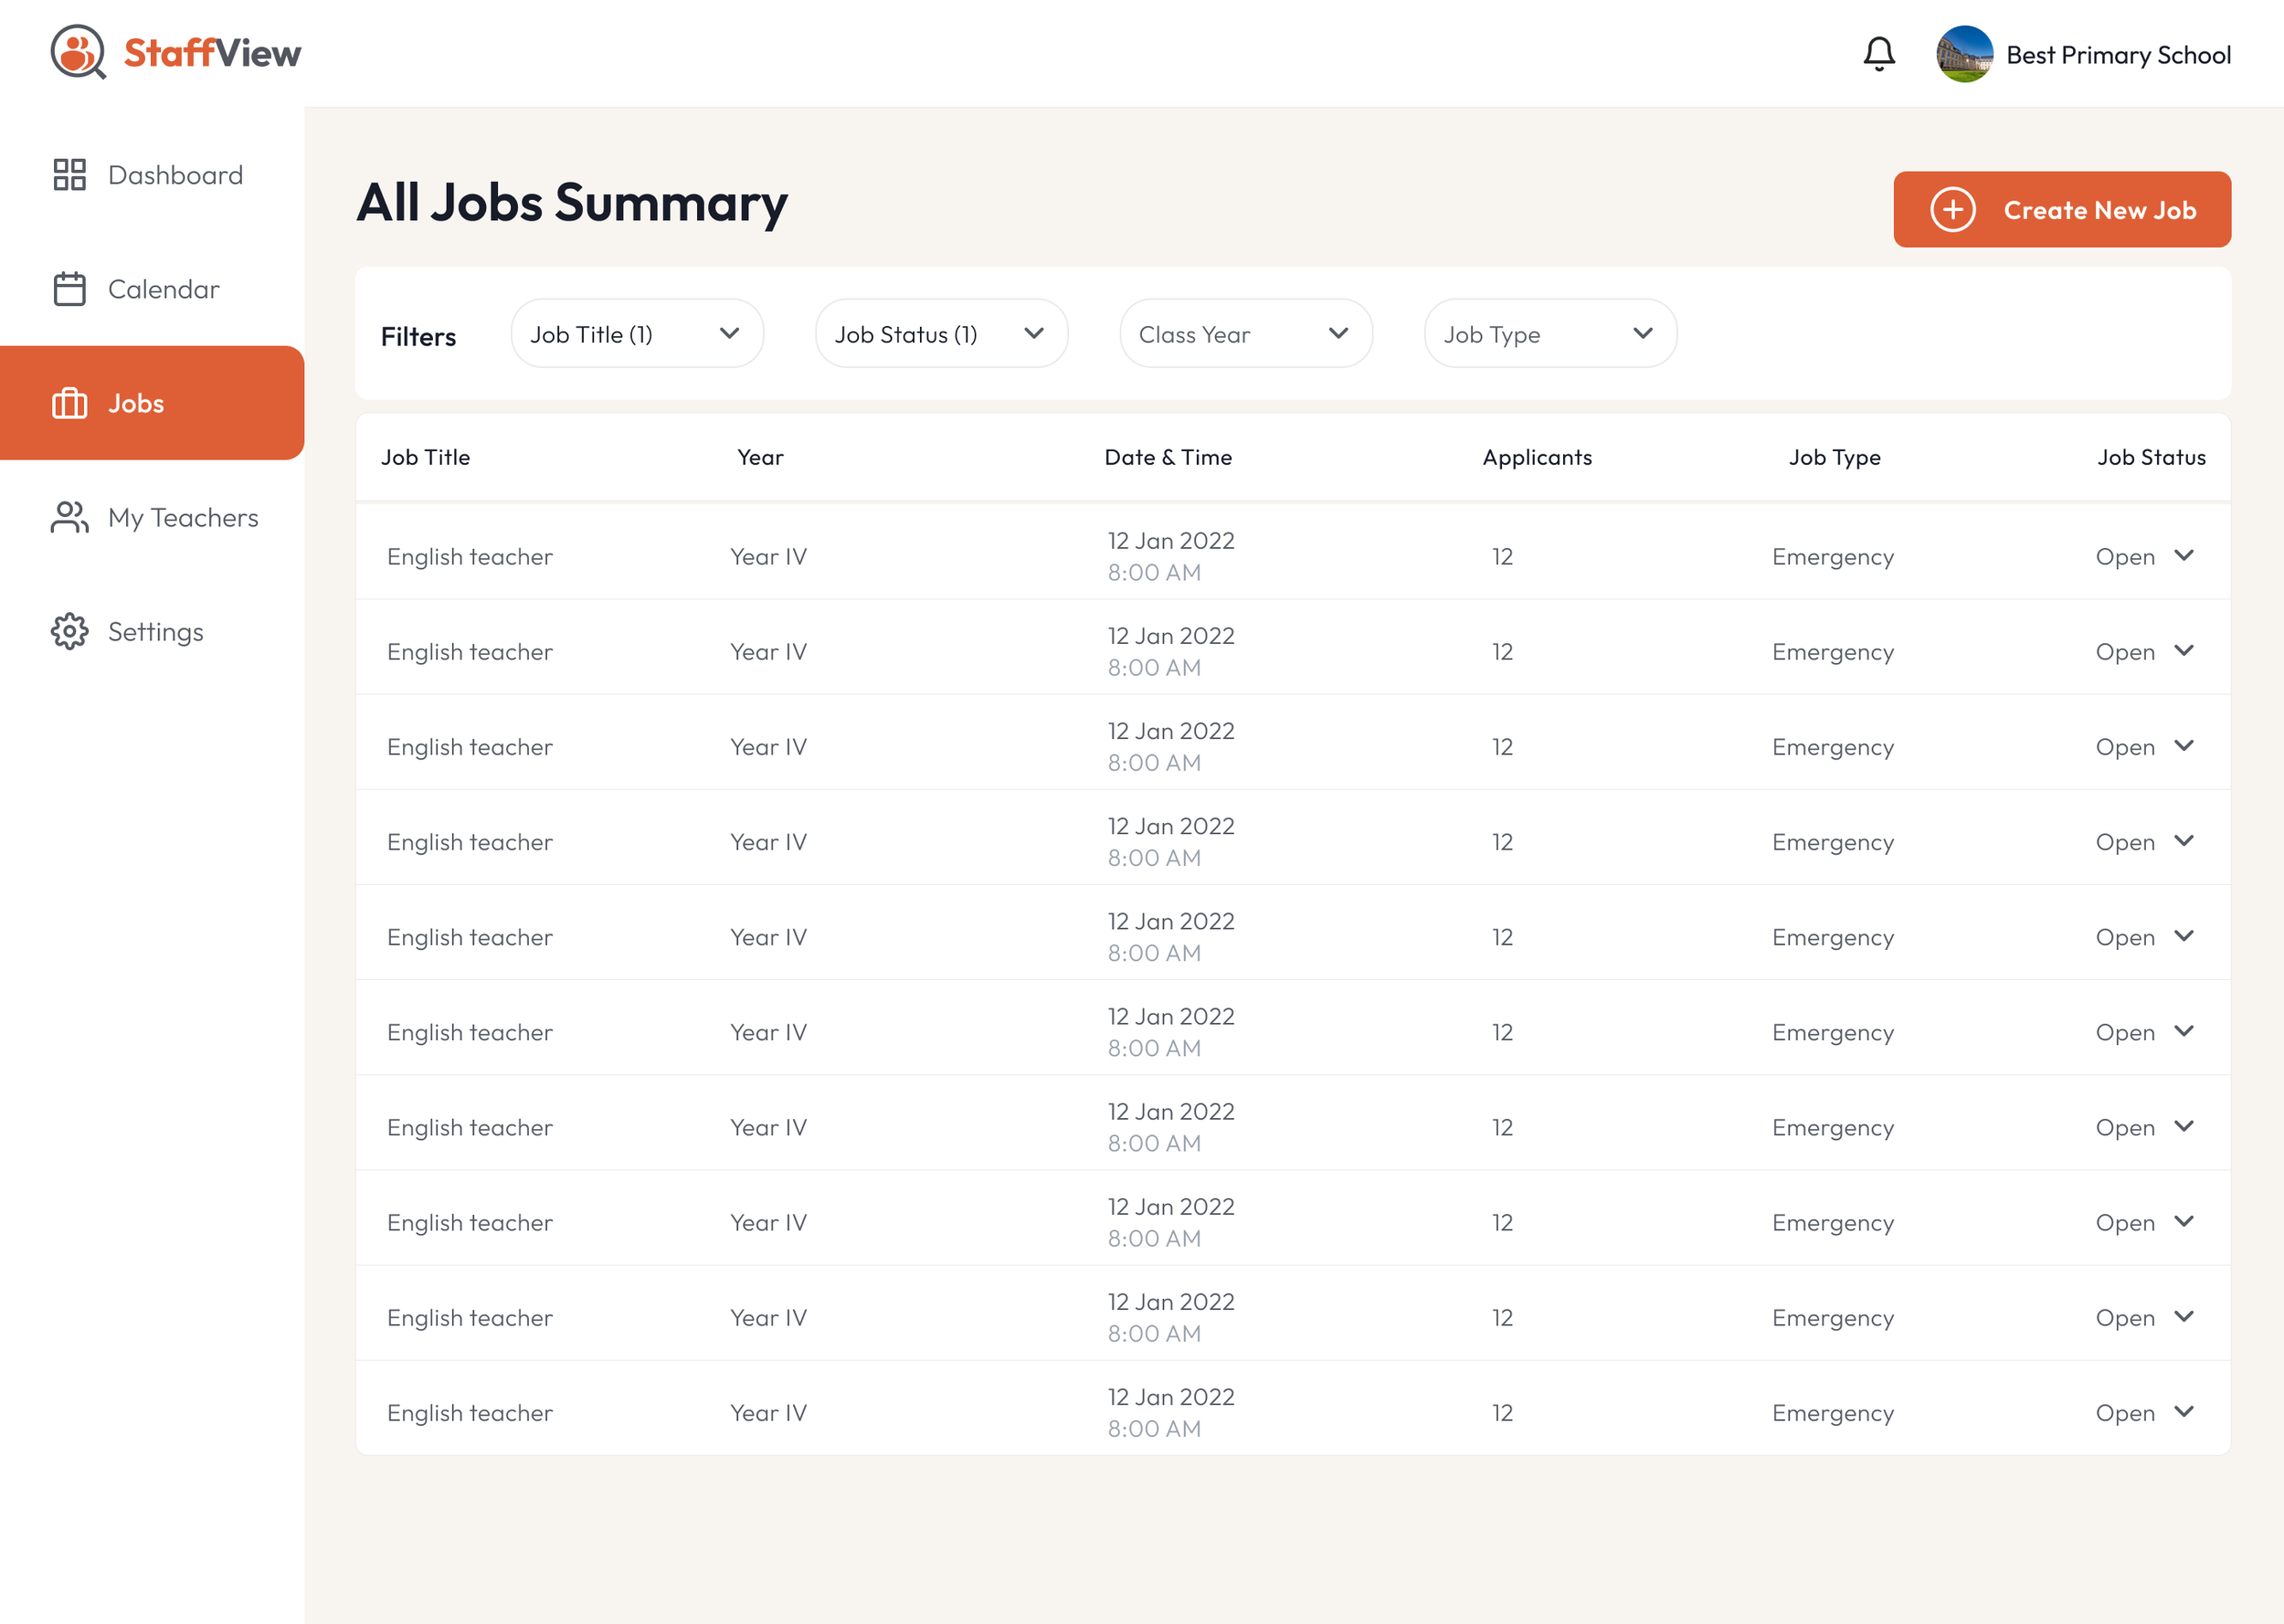The image size is (2284, 1624).
Task: Open the Best Primary School account
Action: click(x=2118, y=55)
